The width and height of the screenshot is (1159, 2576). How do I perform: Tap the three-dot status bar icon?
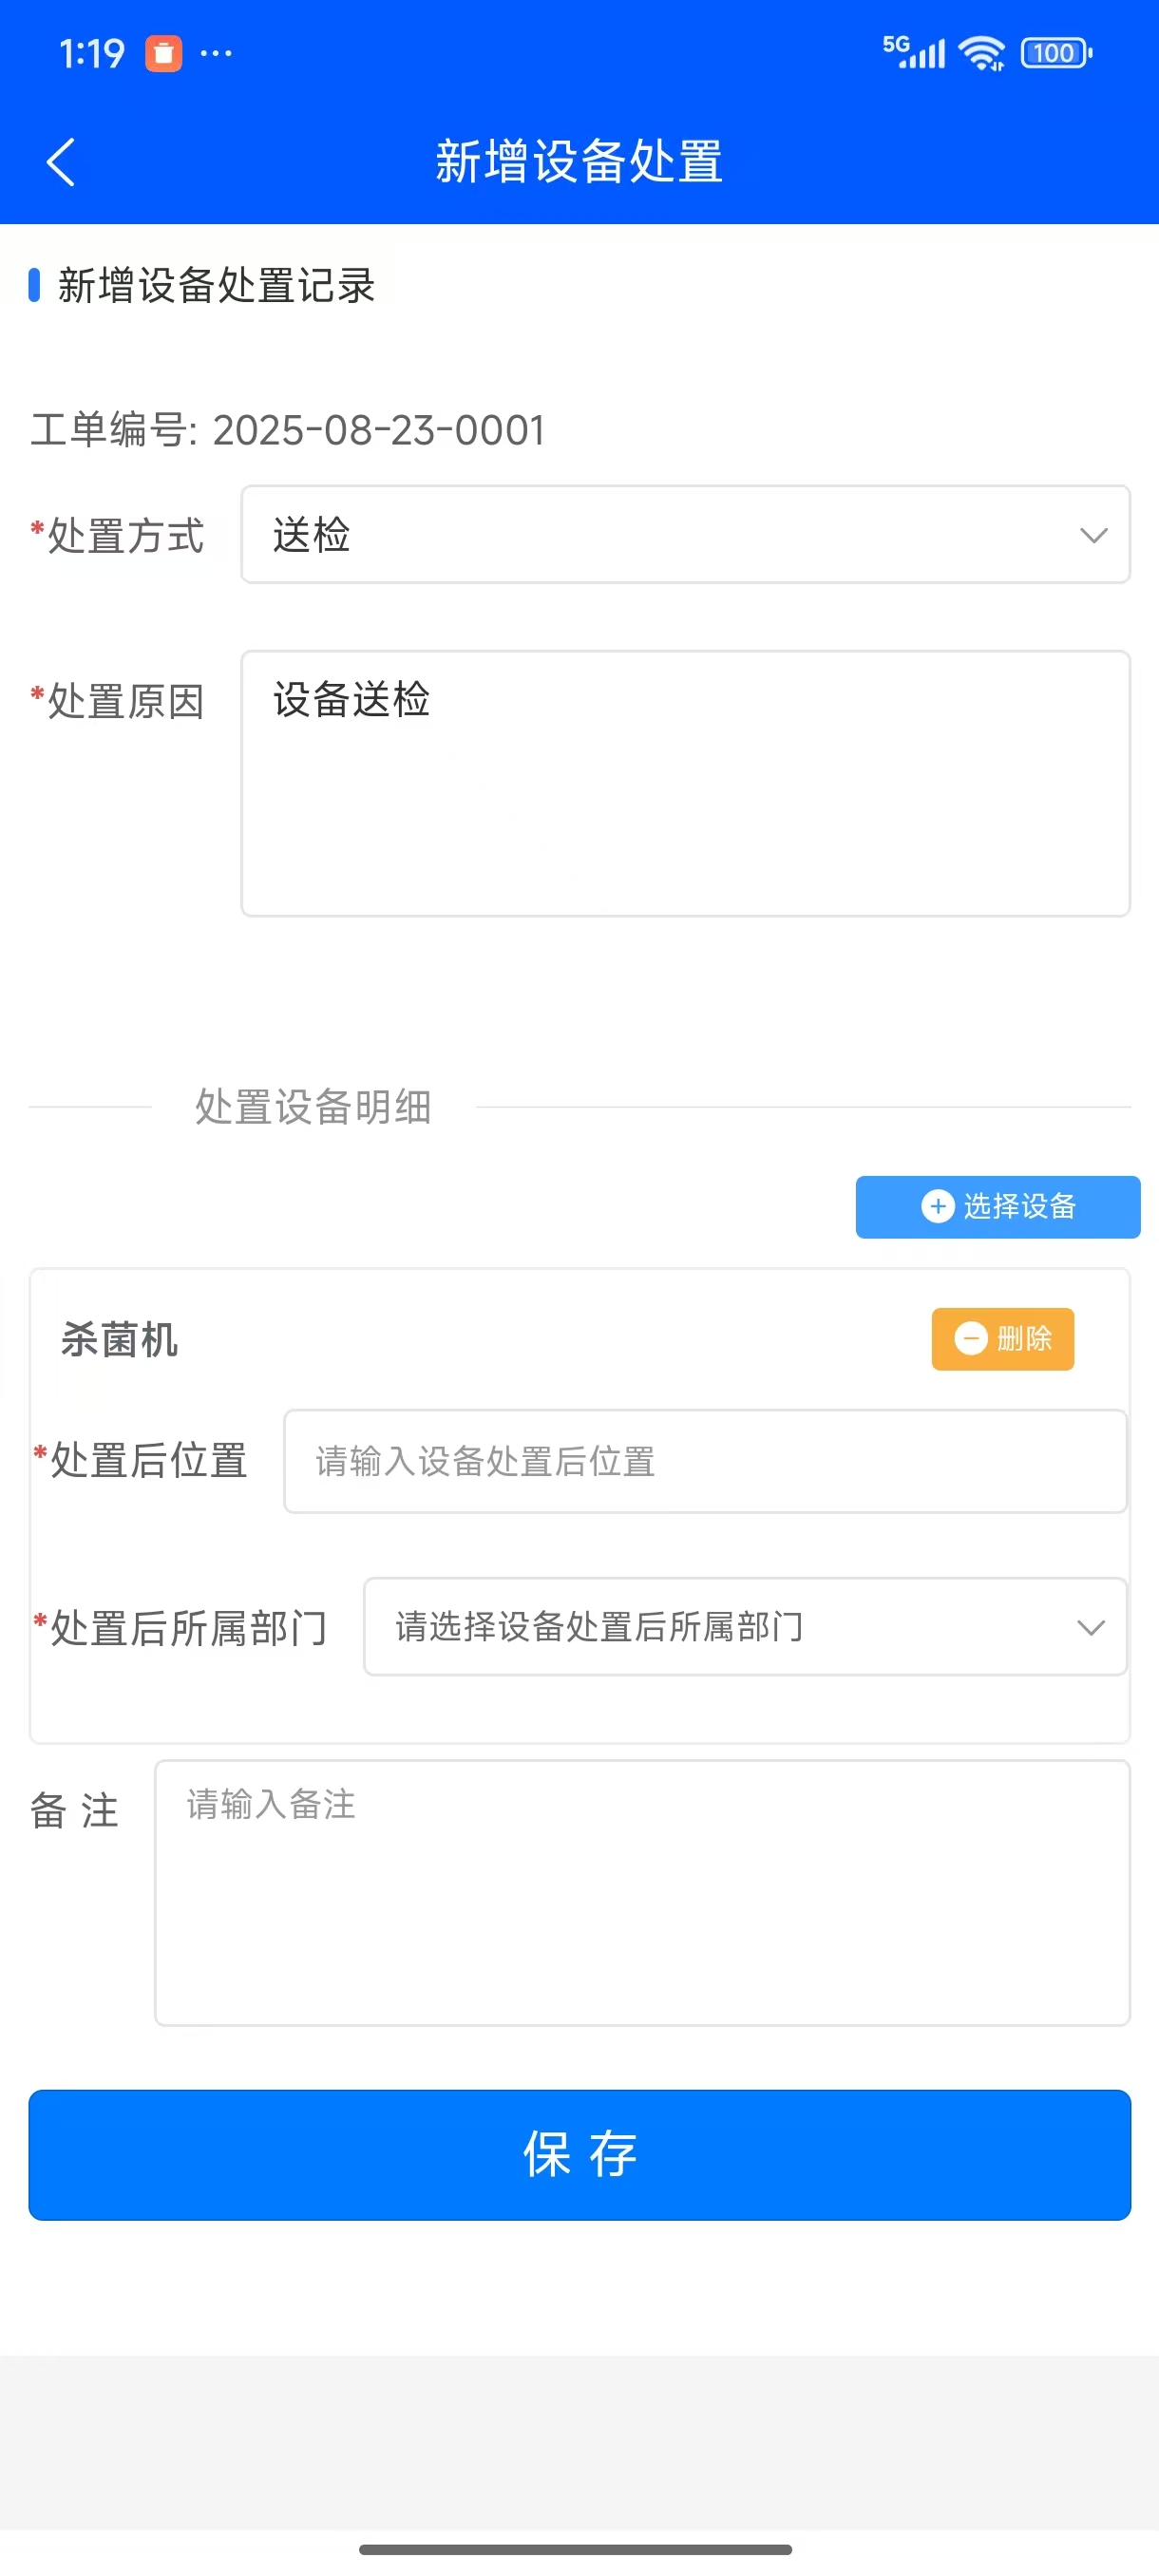(x=216, y=53)
